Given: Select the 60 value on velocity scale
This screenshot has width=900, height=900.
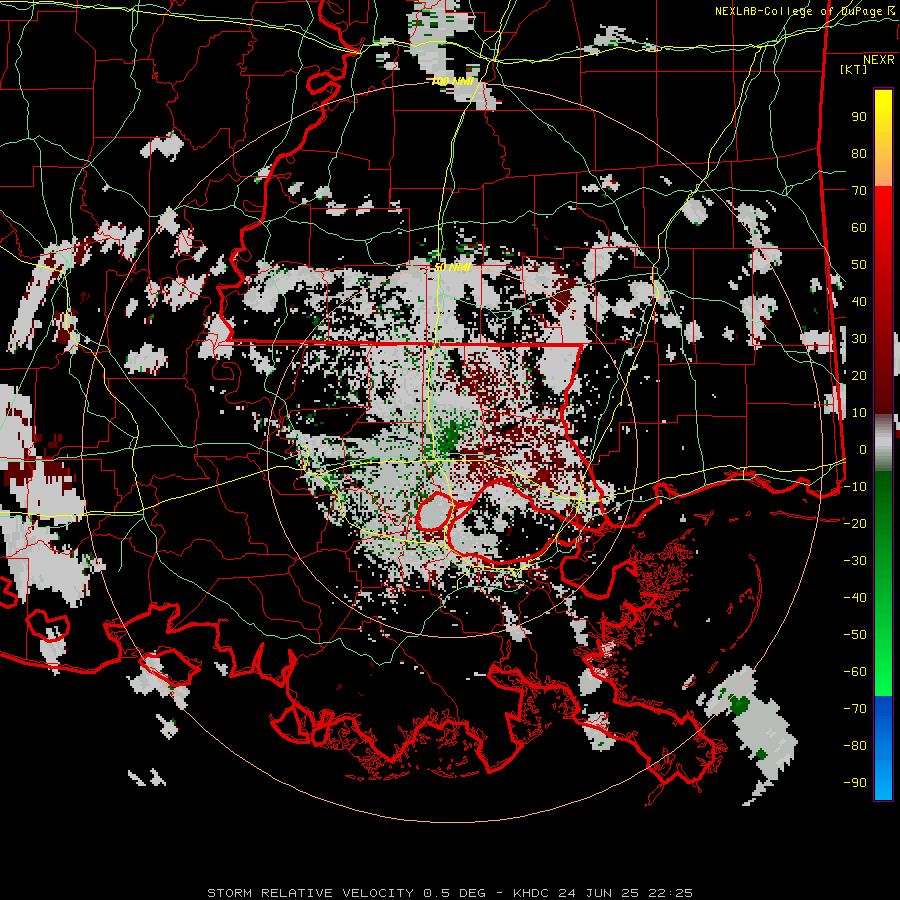Looking at the screenshot, I should 859,227.
